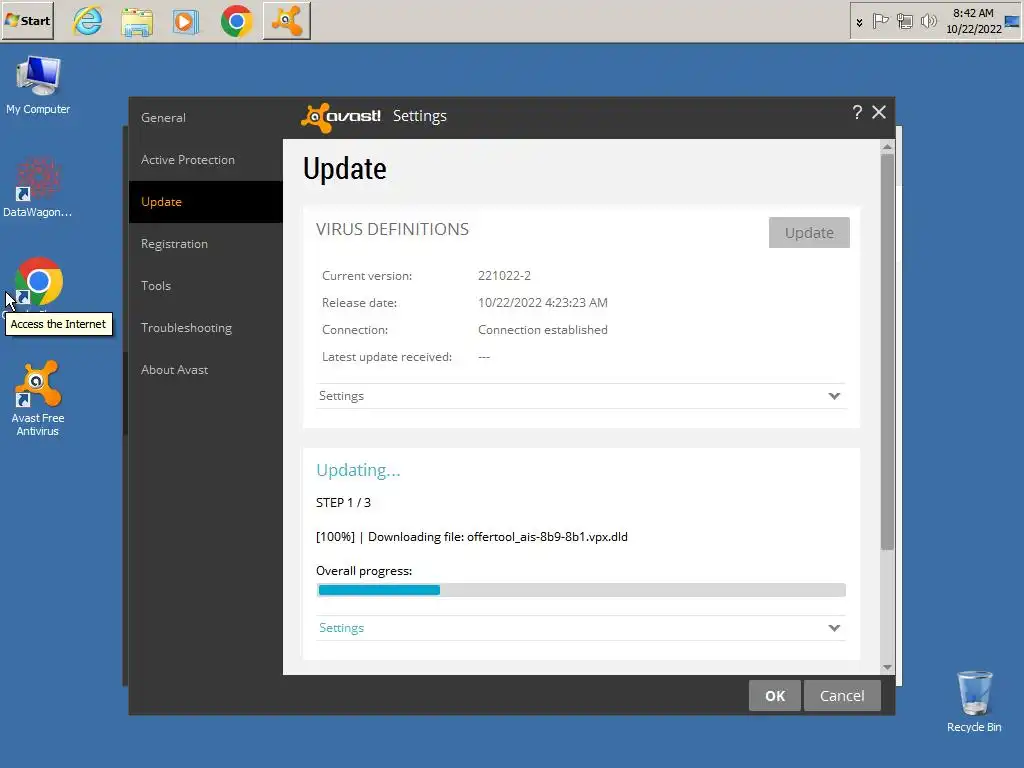Click the Avast logo in the header
This screenshot has height=768, width=1024.
coord(341,117)
